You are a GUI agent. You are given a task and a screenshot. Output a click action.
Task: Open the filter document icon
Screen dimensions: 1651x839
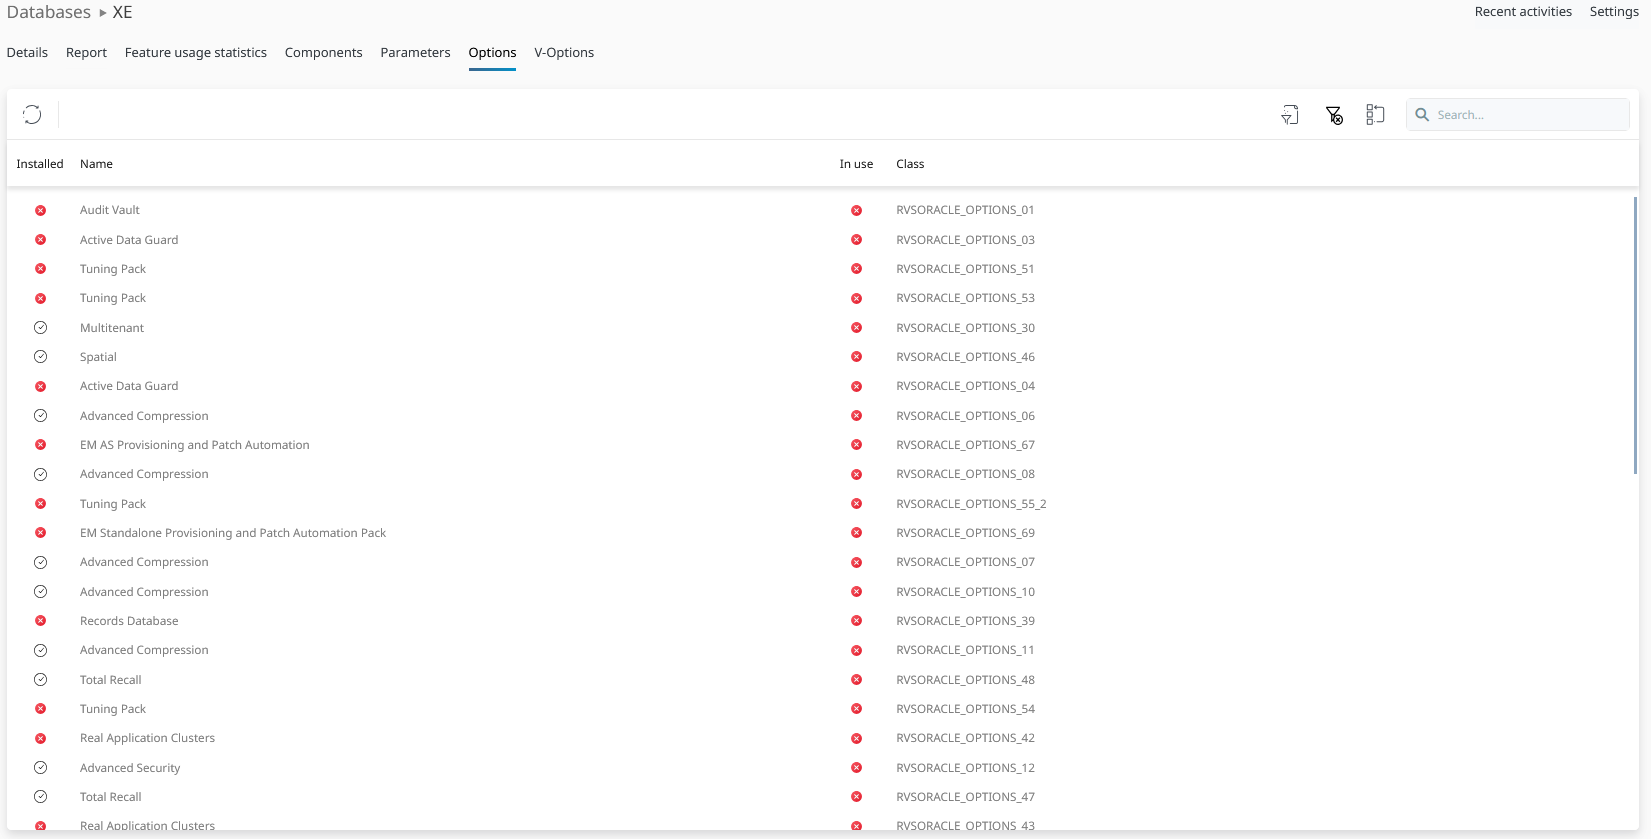coord(1290,115)
